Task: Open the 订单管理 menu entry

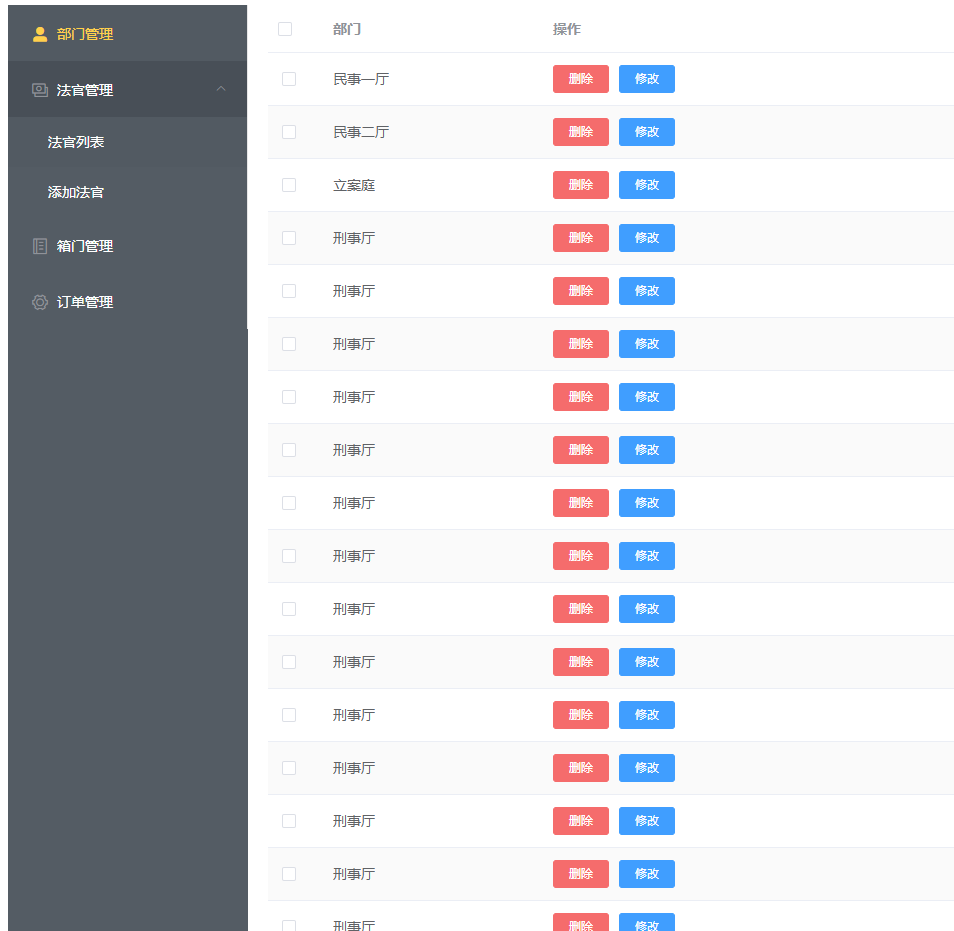Action: (x=85, y=302)
